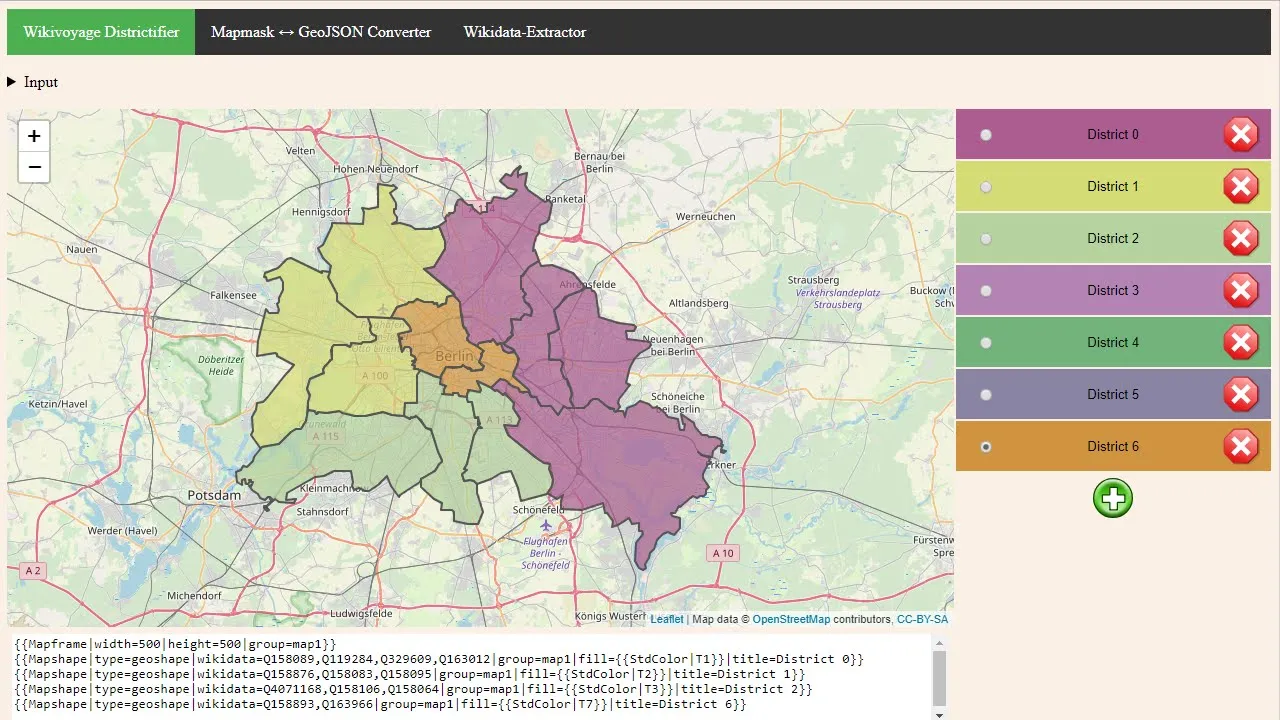Delete District 0 with its red X
The image size is (1280, 720).
click(x=1241, y=134)
